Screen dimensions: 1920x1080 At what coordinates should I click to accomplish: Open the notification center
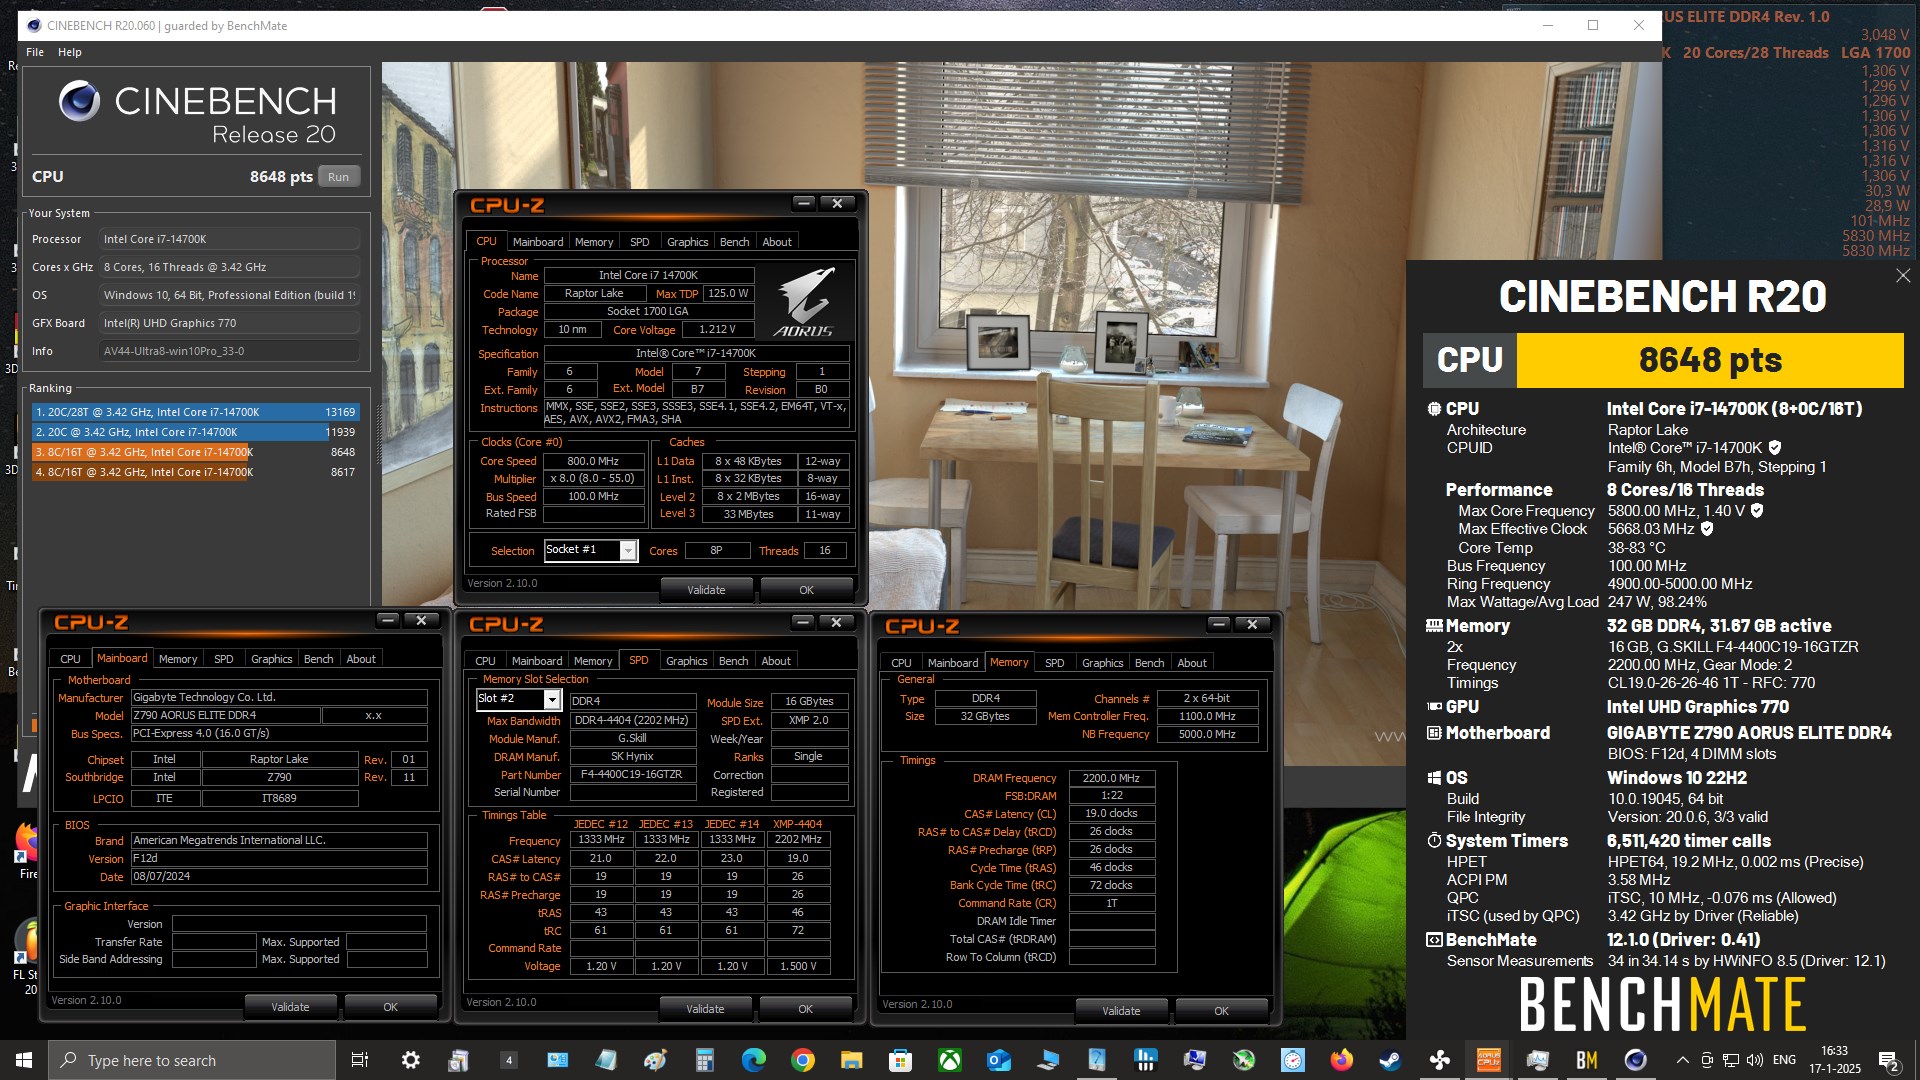point(1888,1060)
